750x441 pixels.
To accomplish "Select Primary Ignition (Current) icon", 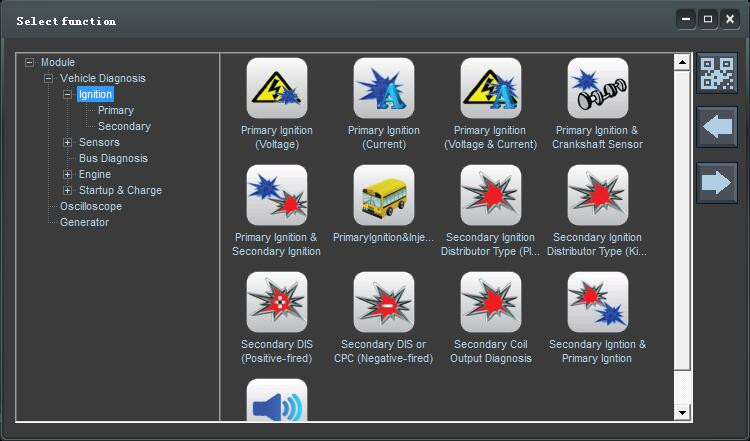I will pyautogui.click(x=384, y=88).
